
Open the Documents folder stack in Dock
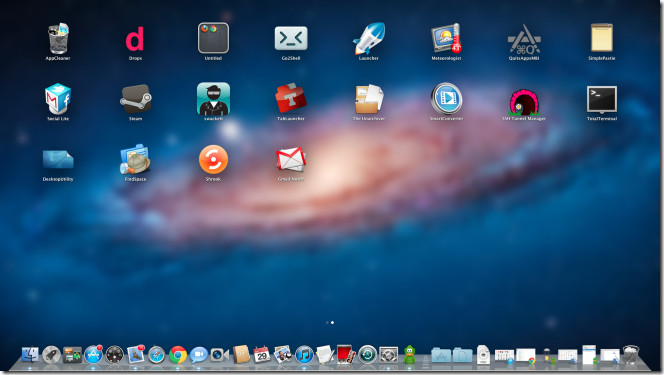(x=462, y=355)
